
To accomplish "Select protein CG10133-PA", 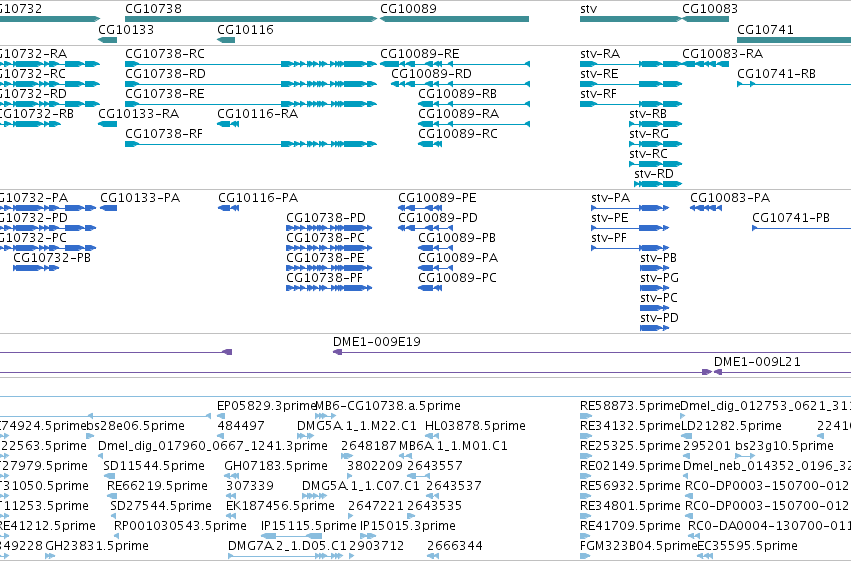I will pos(109,208).
